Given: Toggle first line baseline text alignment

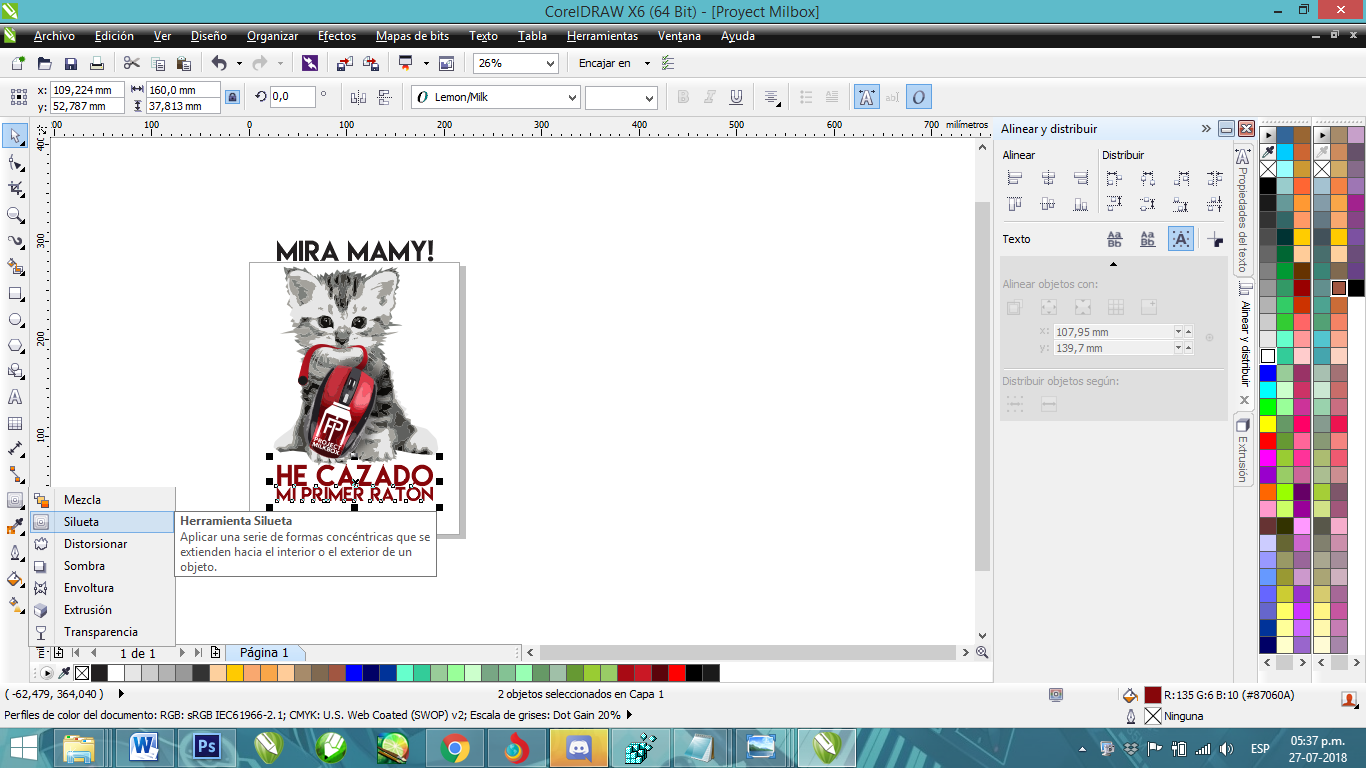Looking at the screenshot, I should (x=1115, y=239).
